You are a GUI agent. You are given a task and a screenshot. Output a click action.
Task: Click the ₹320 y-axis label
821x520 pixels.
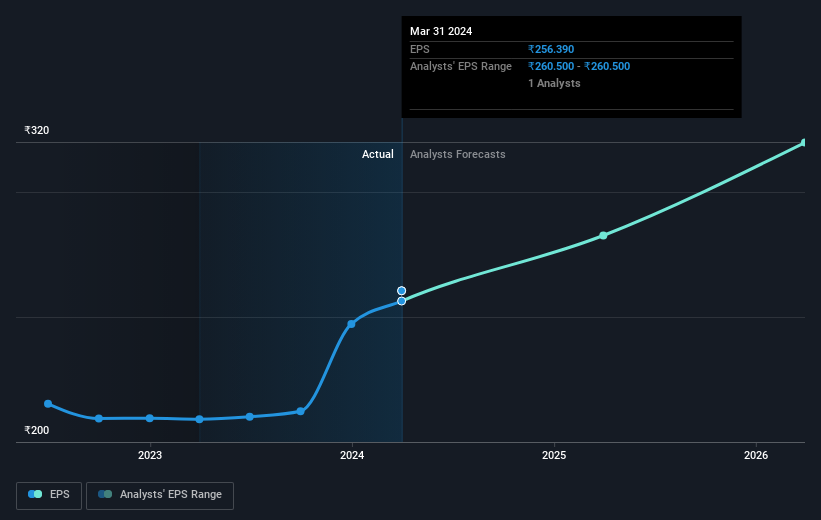tap(37, 130)
